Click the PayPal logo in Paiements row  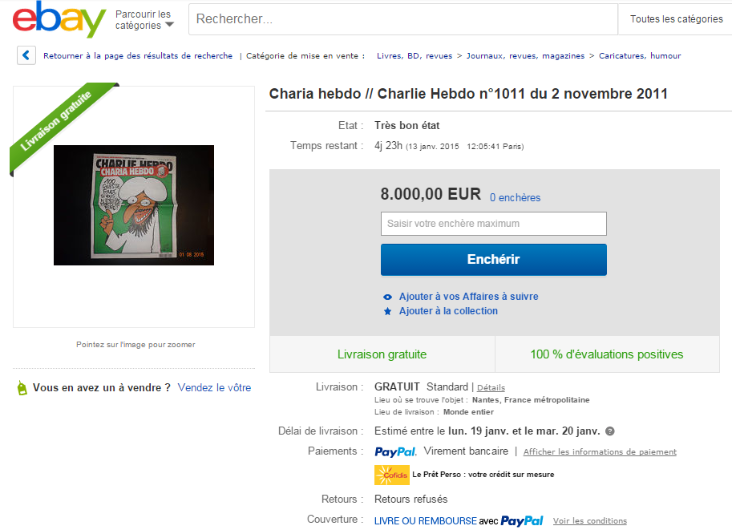(x=395, y=452)
